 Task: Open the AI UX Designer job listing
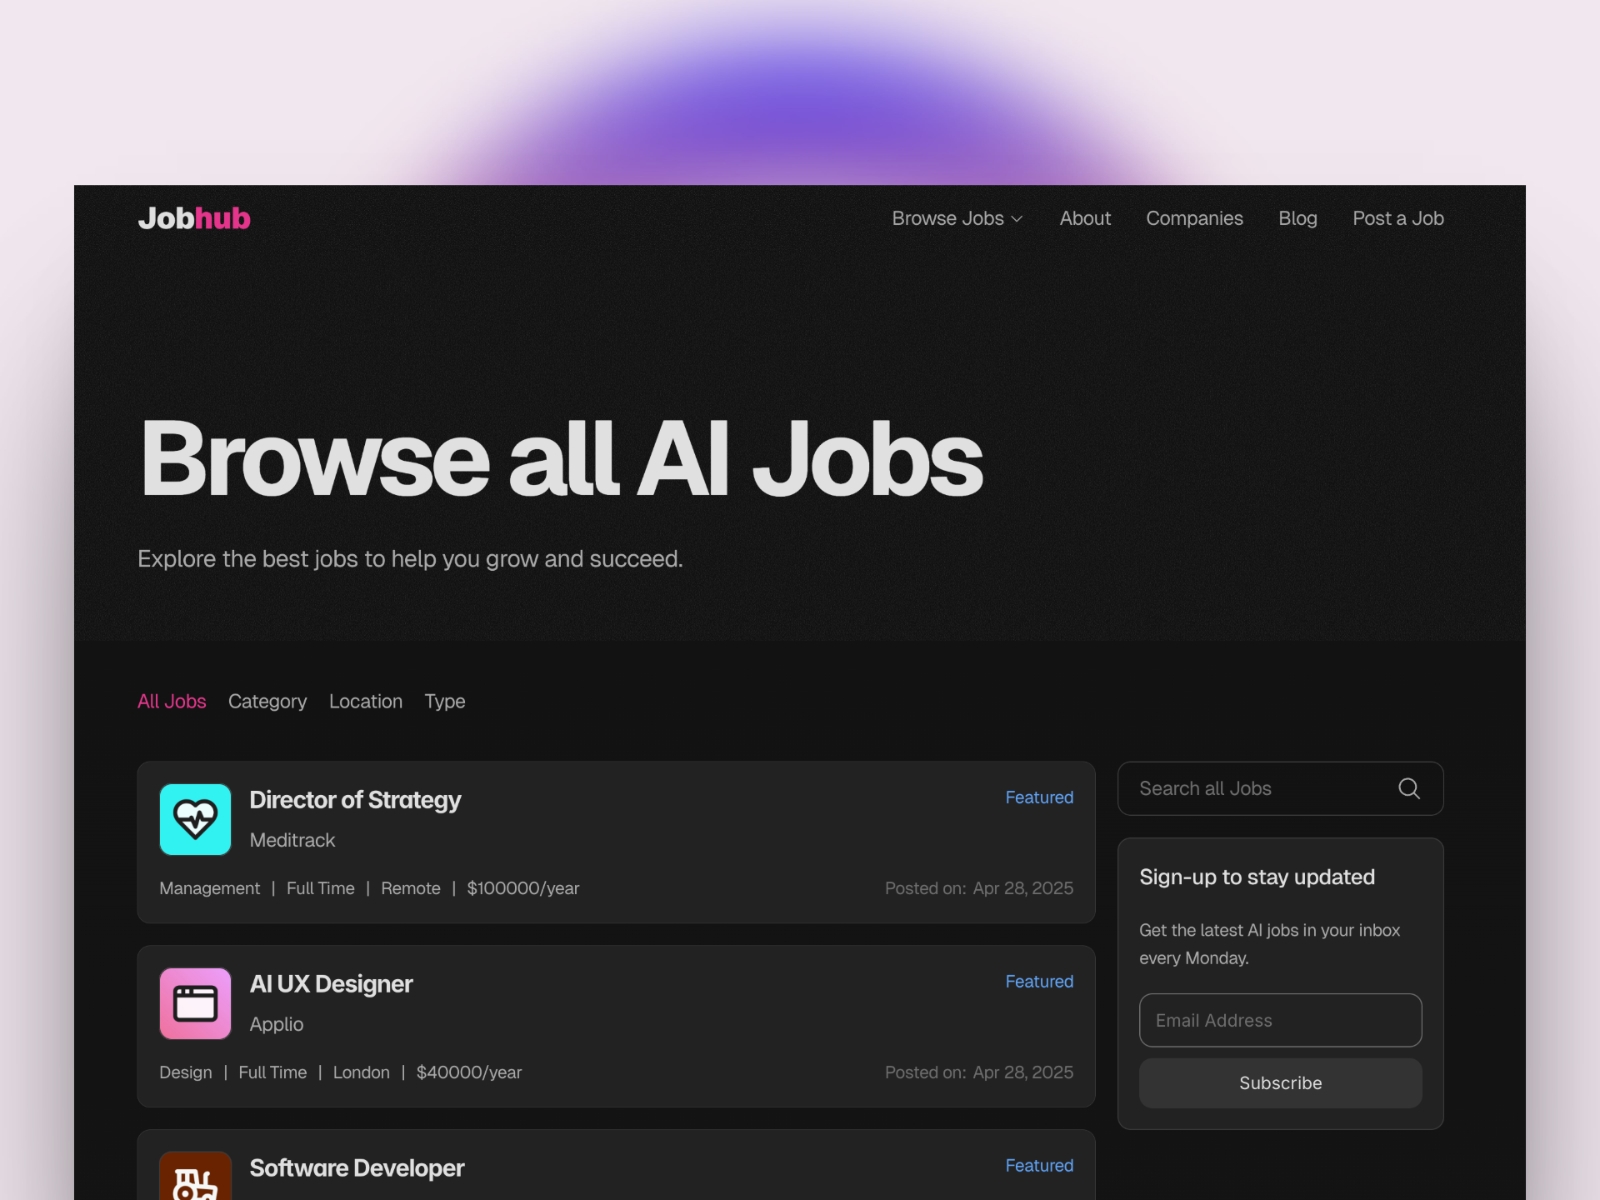pos(331,983)
